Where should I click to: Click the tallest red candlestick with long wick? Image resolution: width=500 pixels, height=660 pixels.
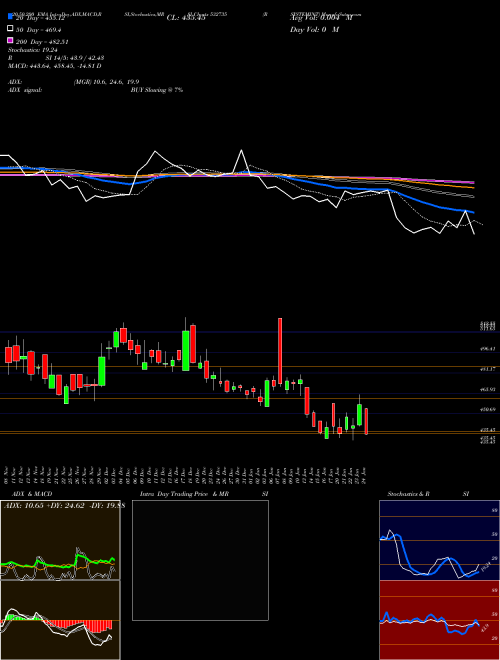pos(280,351)
